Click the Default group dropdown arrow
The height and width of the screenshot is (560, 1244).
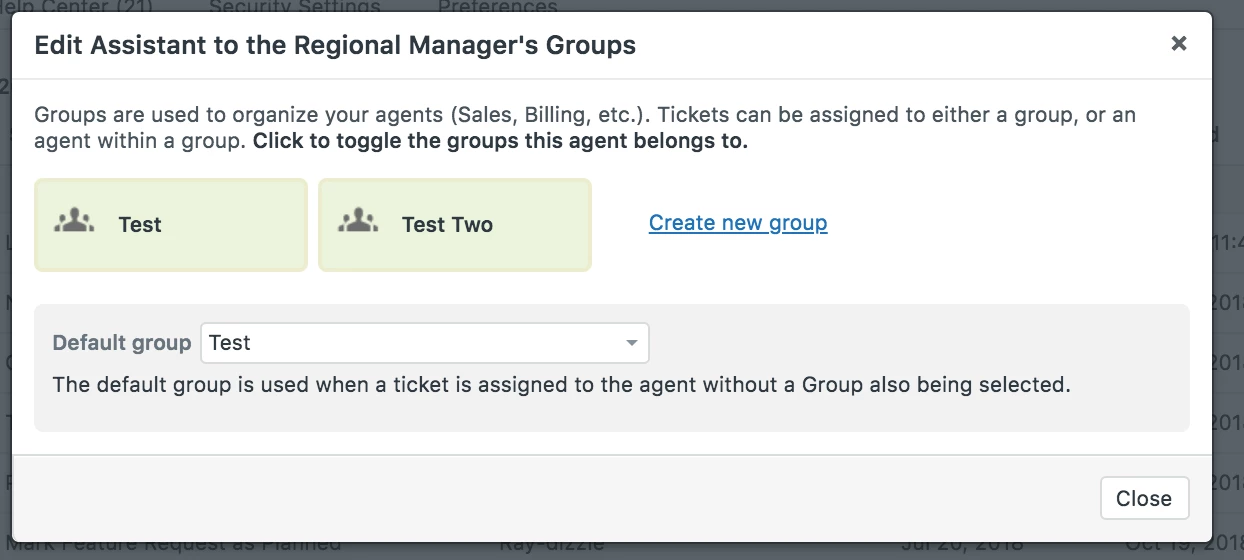(631, 343)
